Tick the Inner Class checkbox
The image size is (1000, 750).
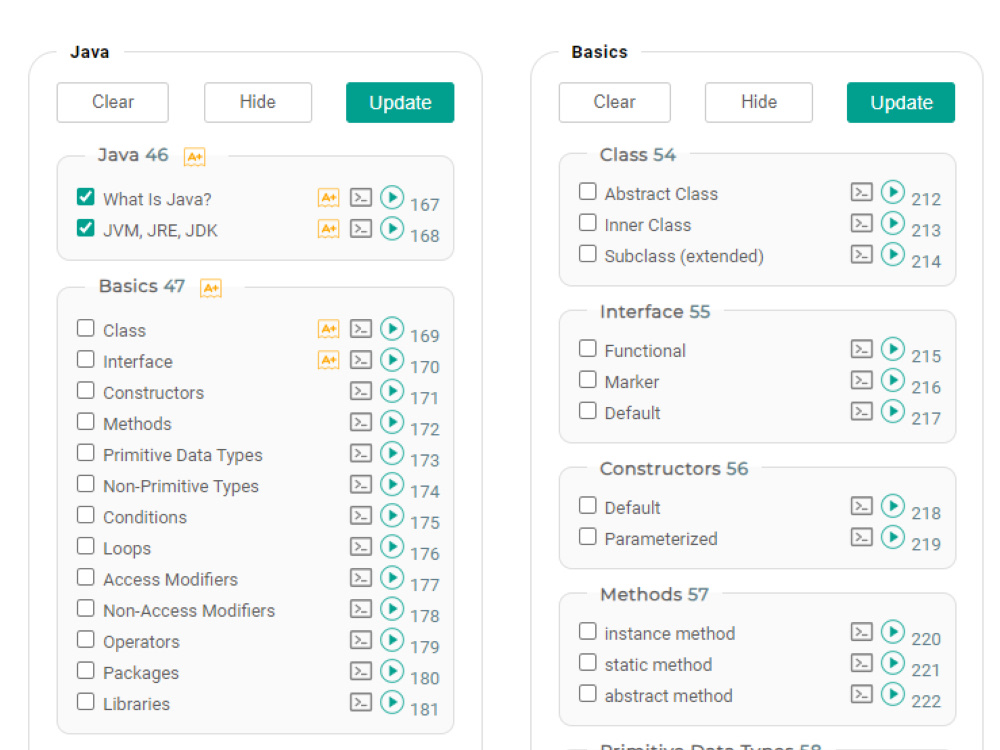pos(587,223)
